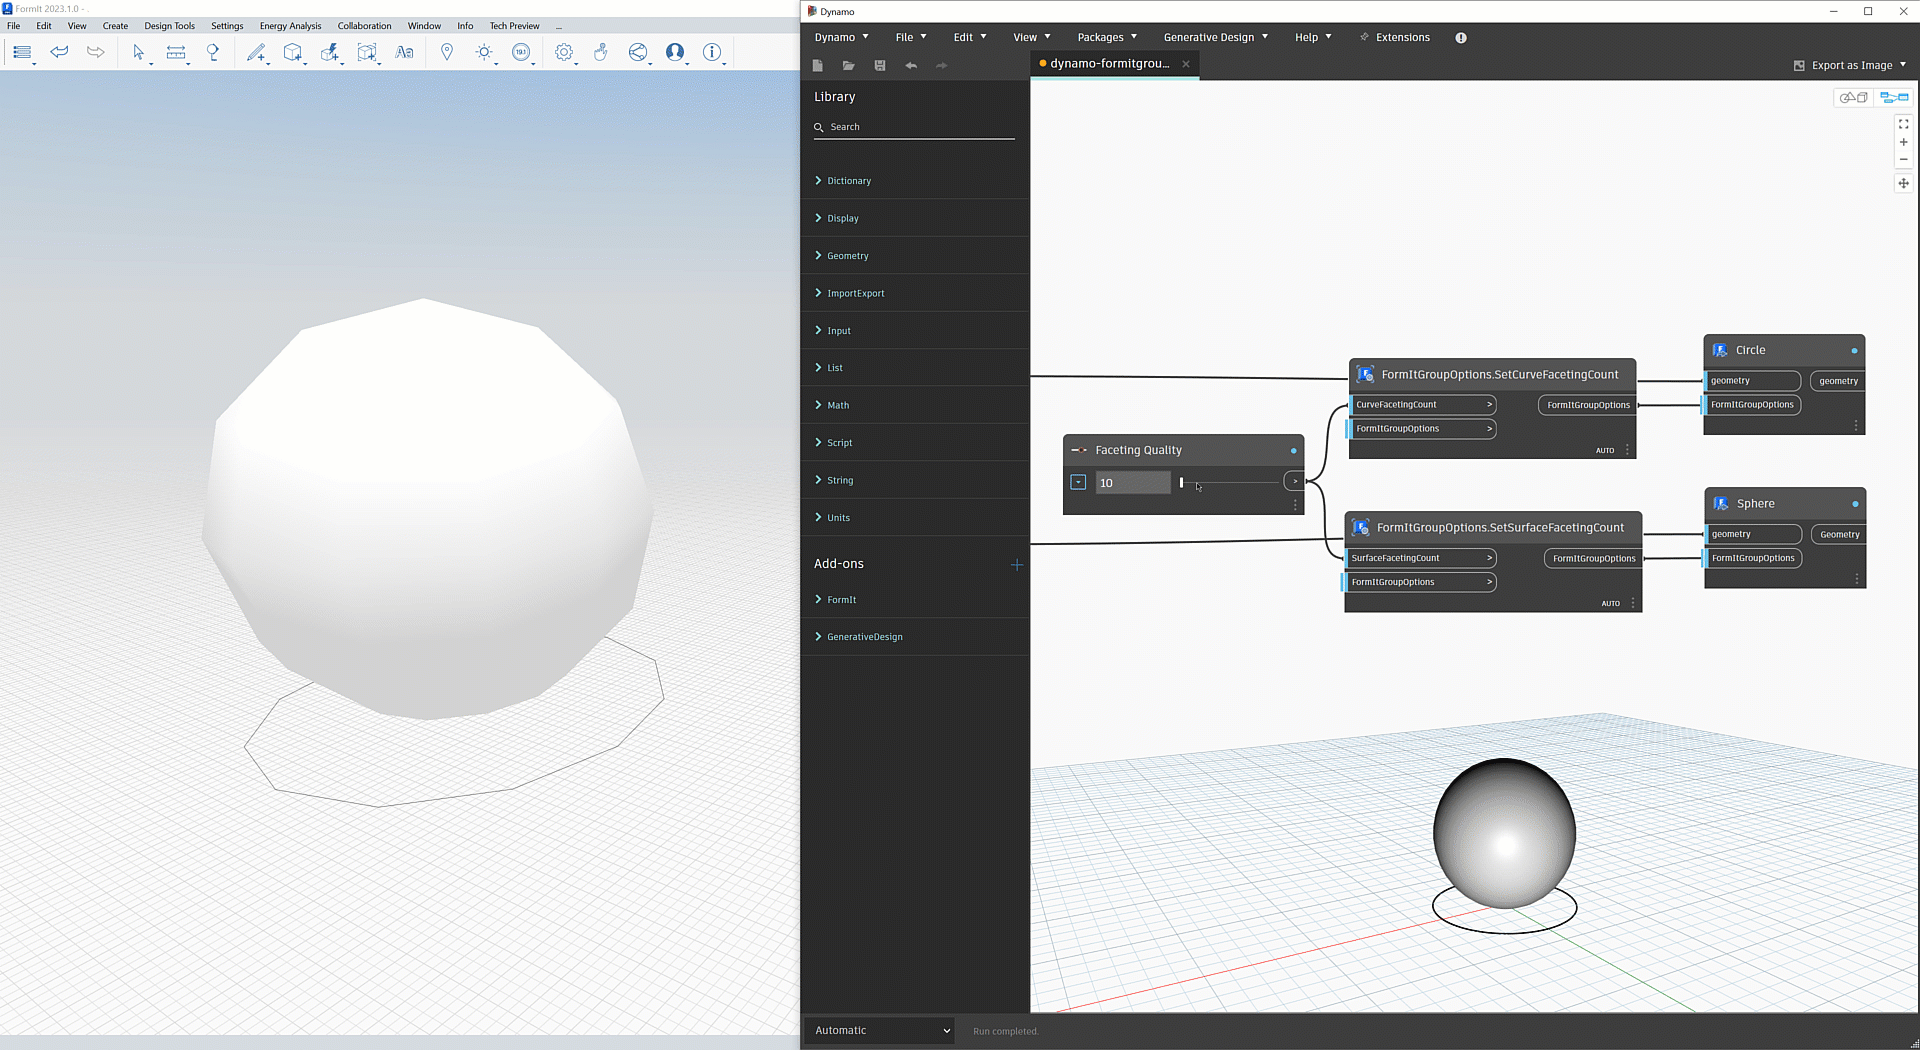This screenshot has height=1050, width=1920.
Task: Click the Faceting Quality value field
Action: pos(1133,483)
